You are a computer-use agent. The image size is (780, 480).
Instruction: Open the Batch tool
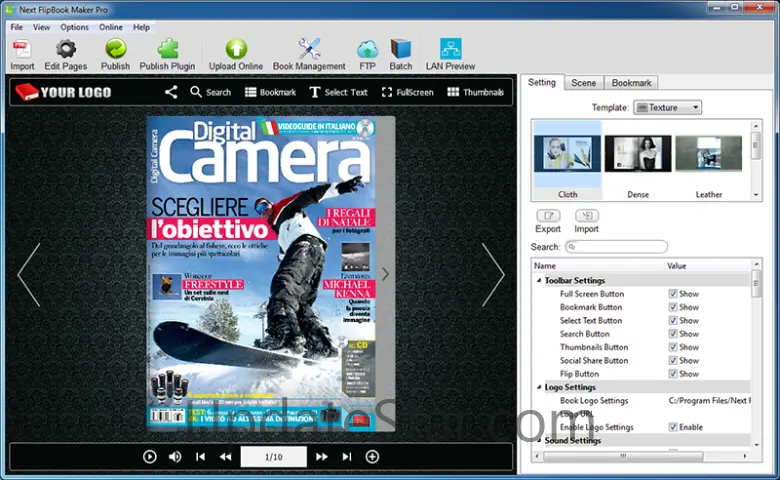401,50
